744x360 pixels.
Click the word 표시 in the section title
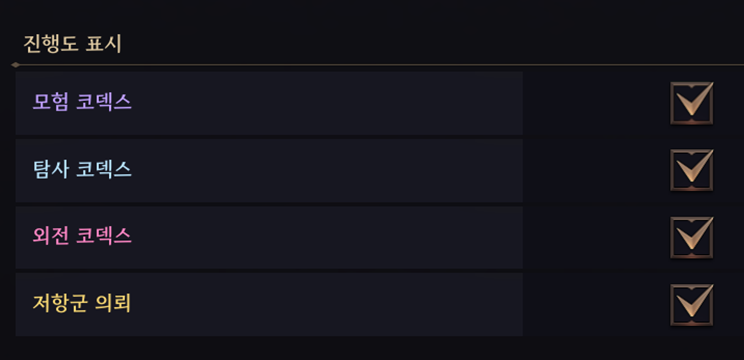pos(104,44)
